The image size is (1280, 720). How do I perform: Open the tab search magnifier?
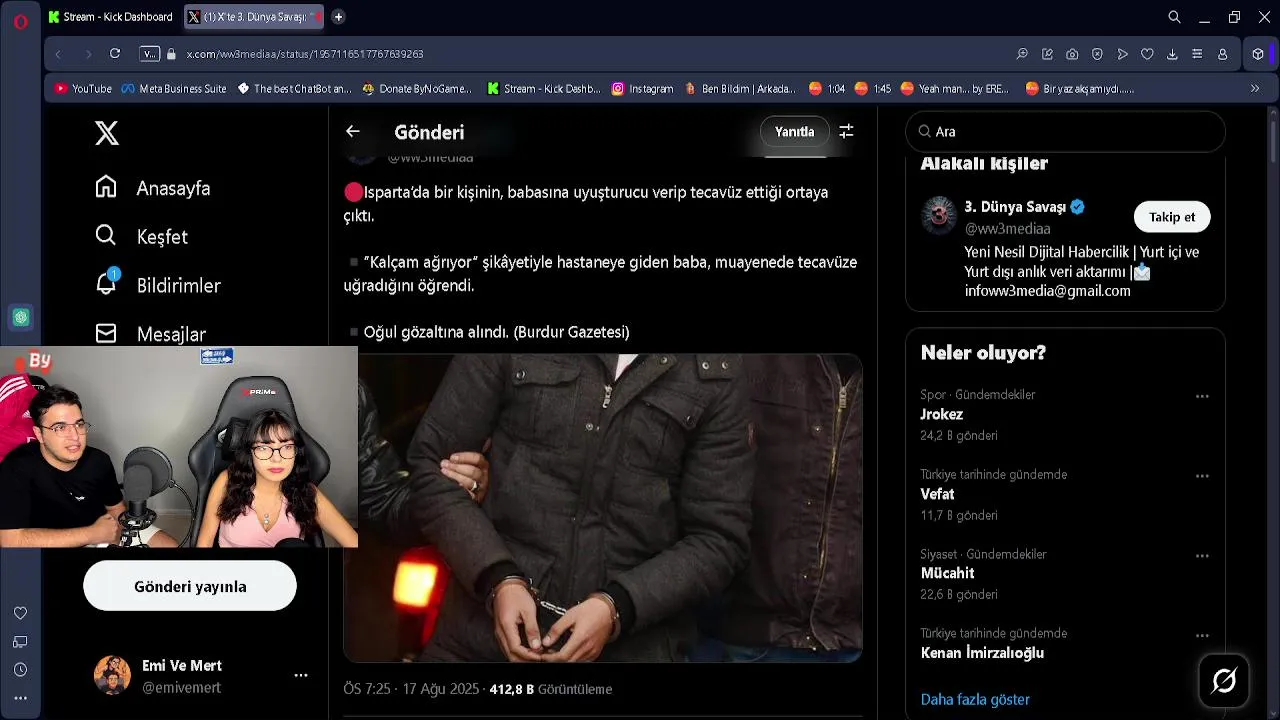1174,17
